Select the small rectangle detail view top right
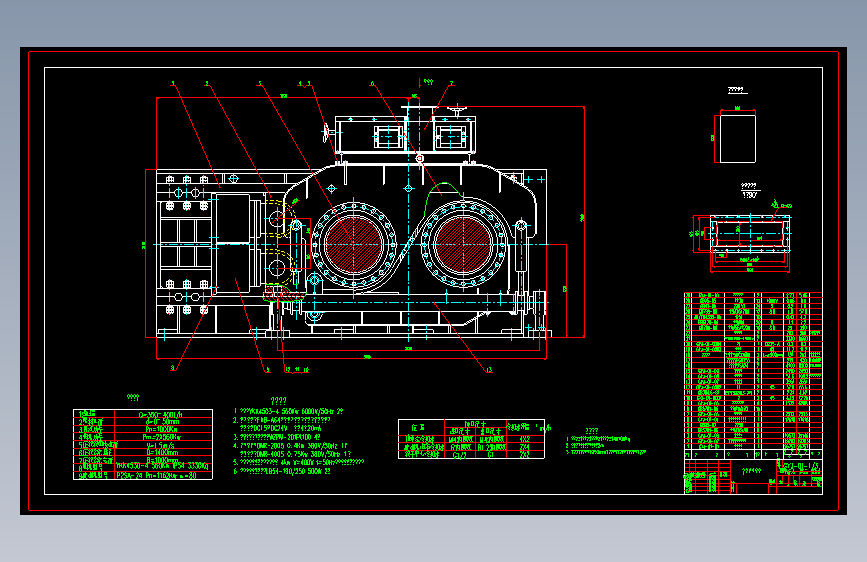This screenshot has height=562, width=867. 738,138
